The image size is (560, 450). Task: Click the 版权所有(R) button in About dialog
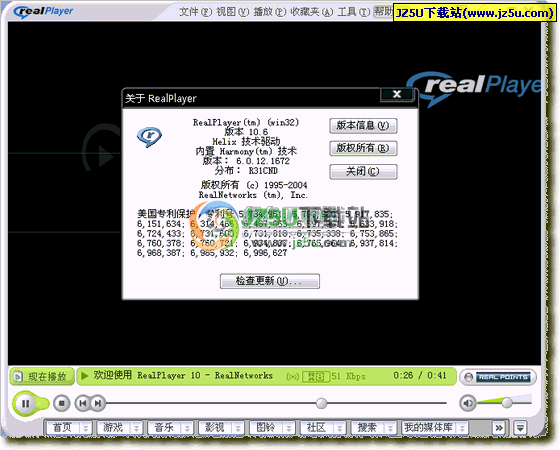coord(363,148)
